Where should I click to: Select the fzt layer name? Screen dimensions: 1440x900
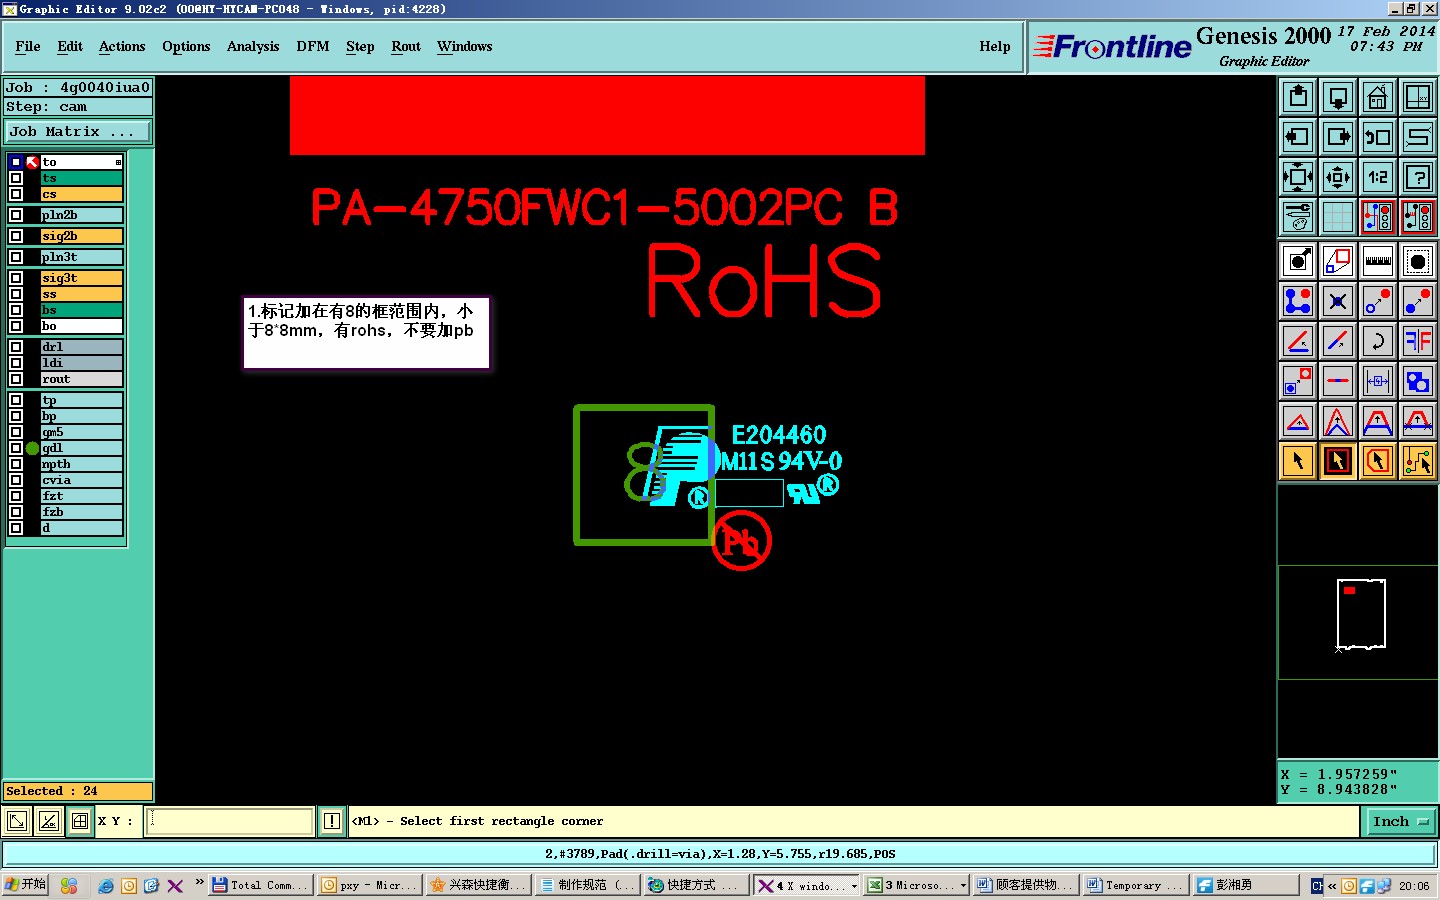click(x=81, y=496)
